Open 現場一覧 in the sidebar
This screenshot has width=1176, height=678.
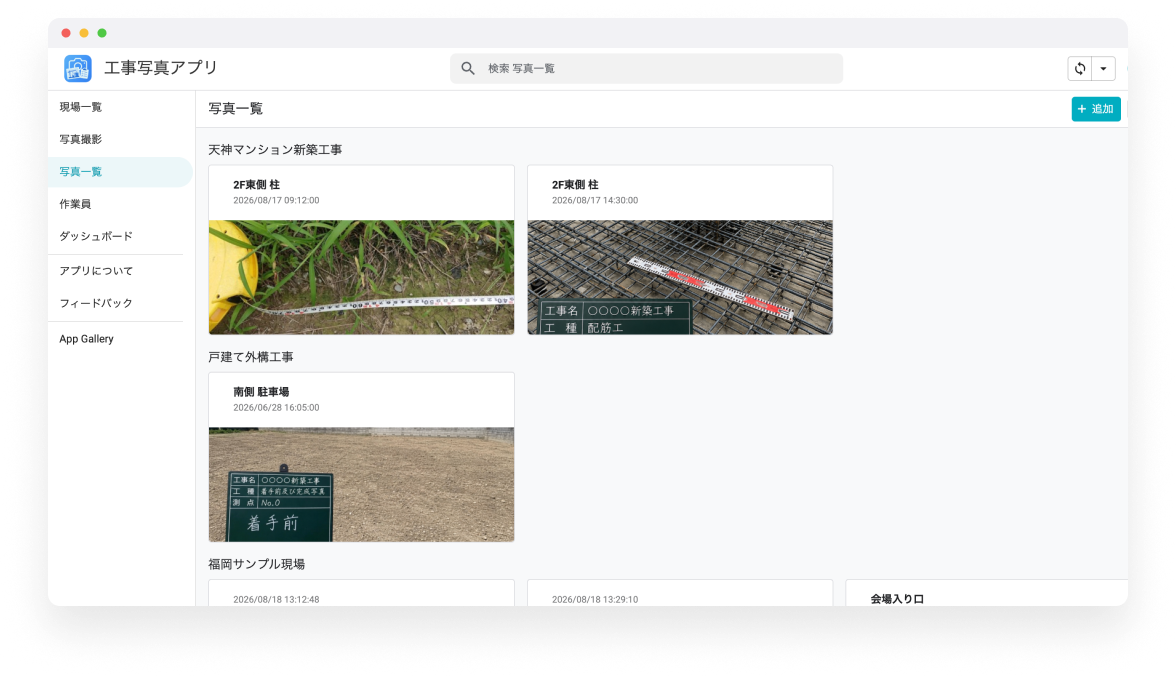[x=120, y=107]
